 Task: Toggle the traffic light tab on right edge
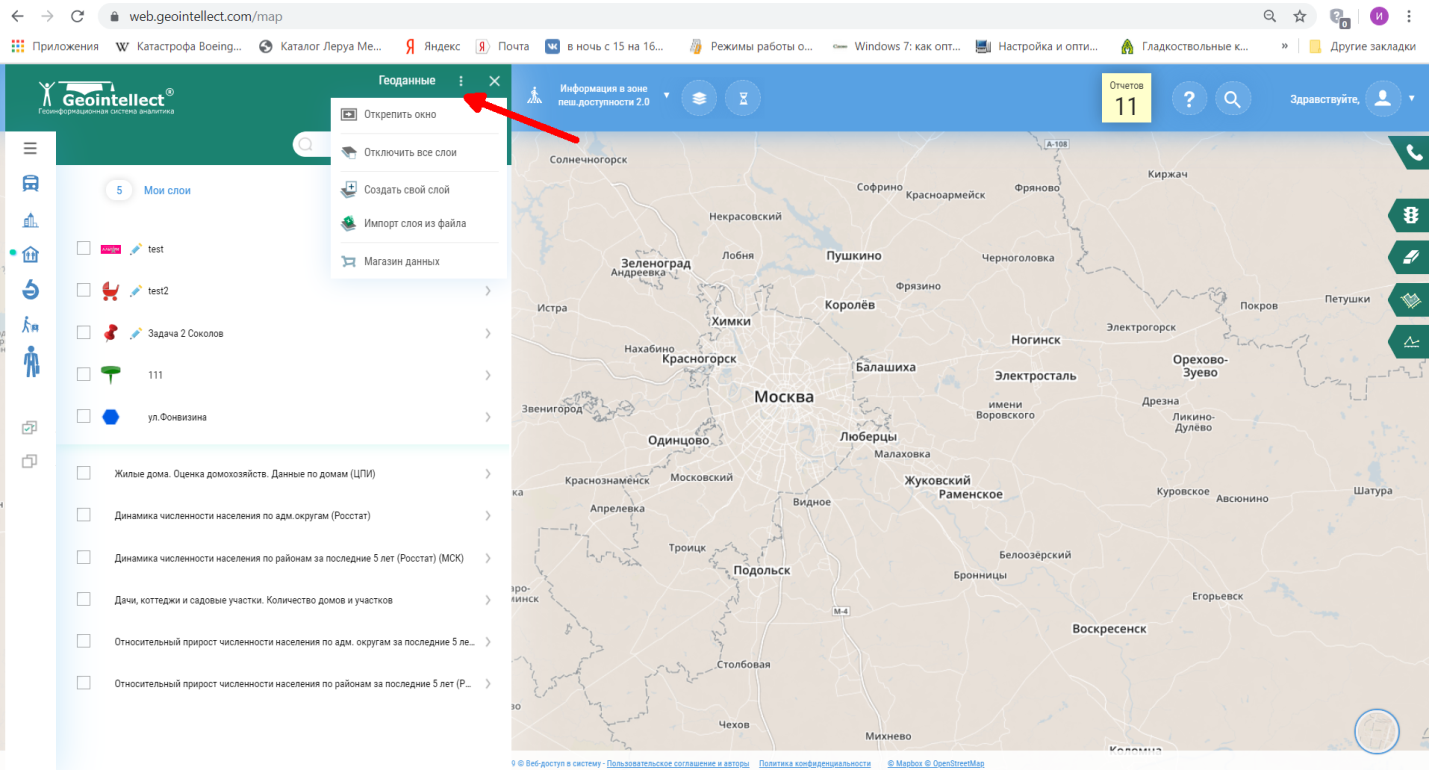point(1411,214)
